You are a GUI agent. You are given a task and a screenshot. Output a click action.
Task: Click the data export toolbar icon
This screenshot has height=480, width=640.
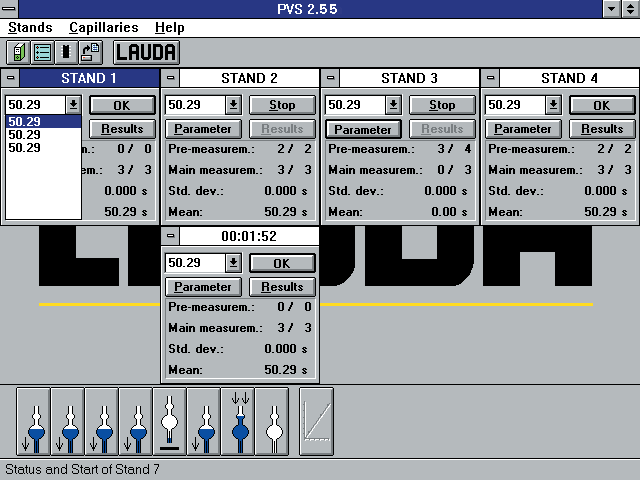pyautogui.click(x=90, y=52)
